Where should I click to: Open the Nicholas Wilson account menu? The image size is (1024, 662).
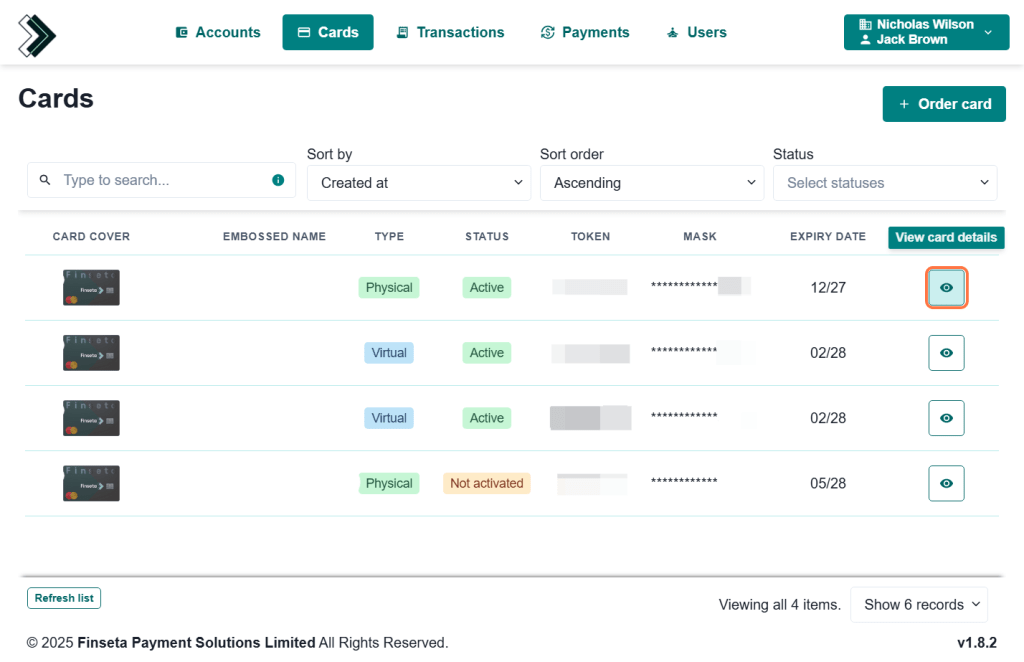pyautogui.click(x=925, y=32)
